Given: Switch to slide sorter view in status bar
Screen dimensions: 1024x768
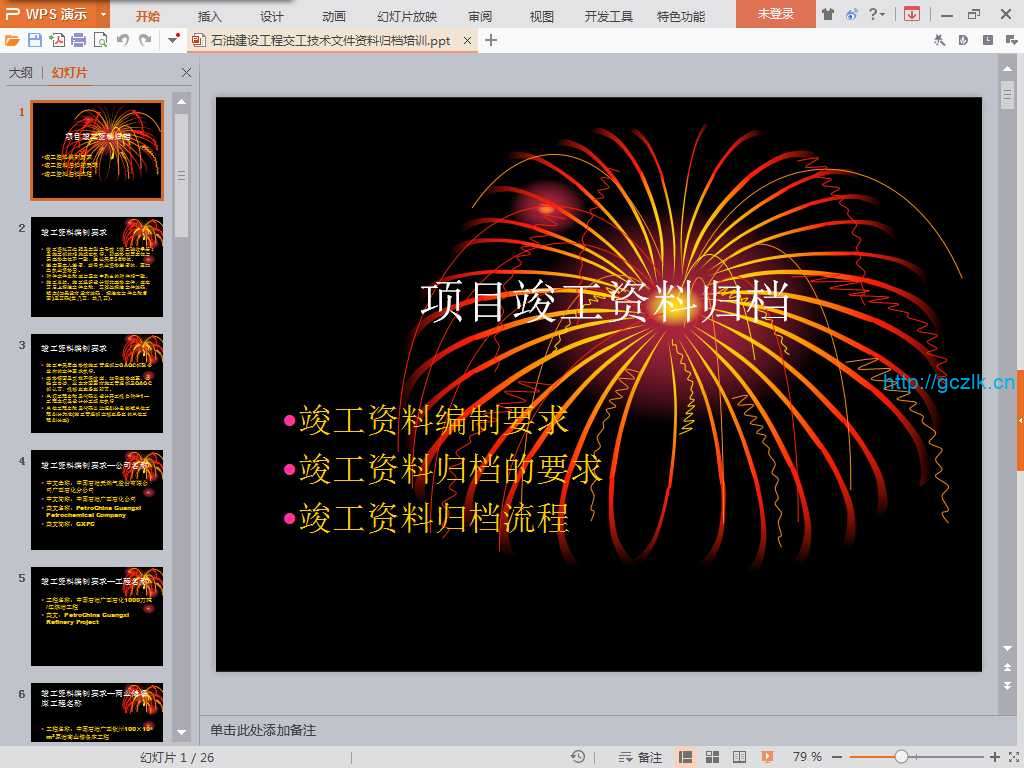Looking at the screenshot, I should [x=712, y=757].
